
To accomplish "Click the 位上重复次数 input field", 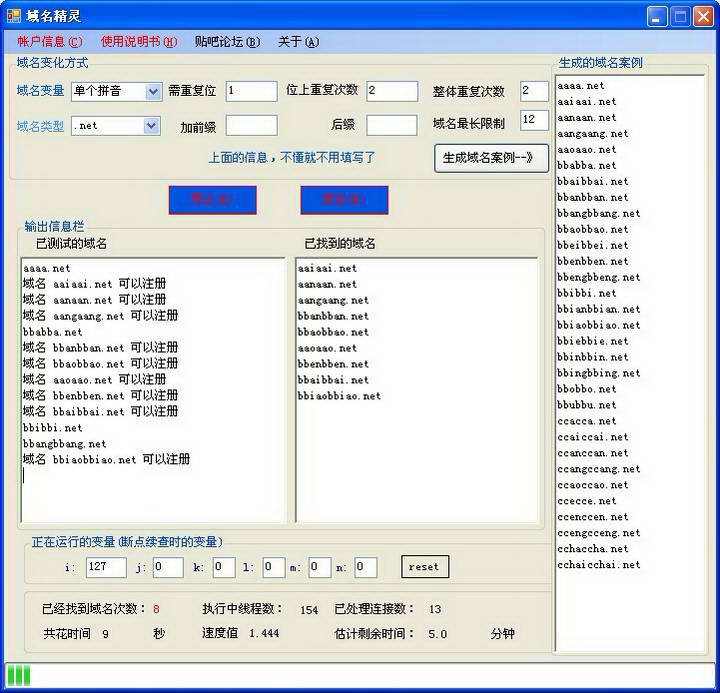I will (x=392, y=91).
